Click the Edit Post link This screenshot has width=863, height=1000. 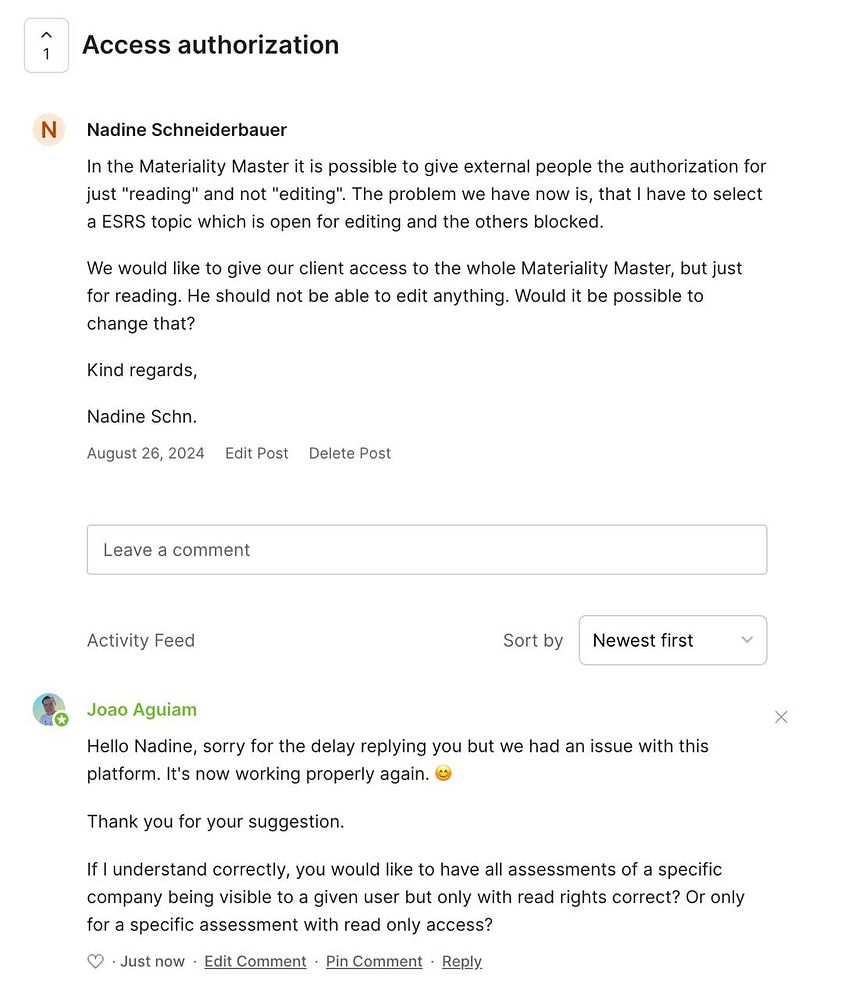[256, 453]
